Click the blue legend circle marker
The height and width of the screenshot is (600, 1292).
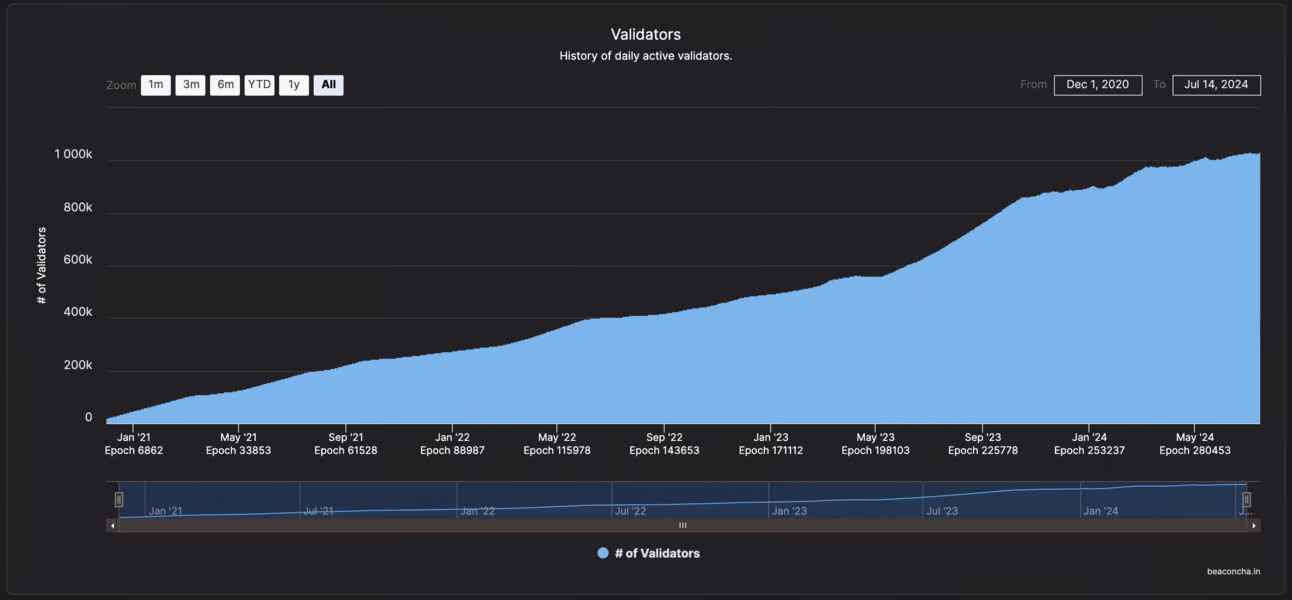click(603, 553)
